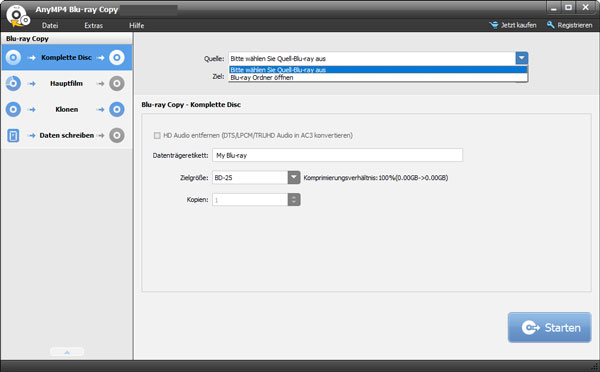Click the Registrieren key icon
Screen dimensions: 600x372
[x=551, y=25]
